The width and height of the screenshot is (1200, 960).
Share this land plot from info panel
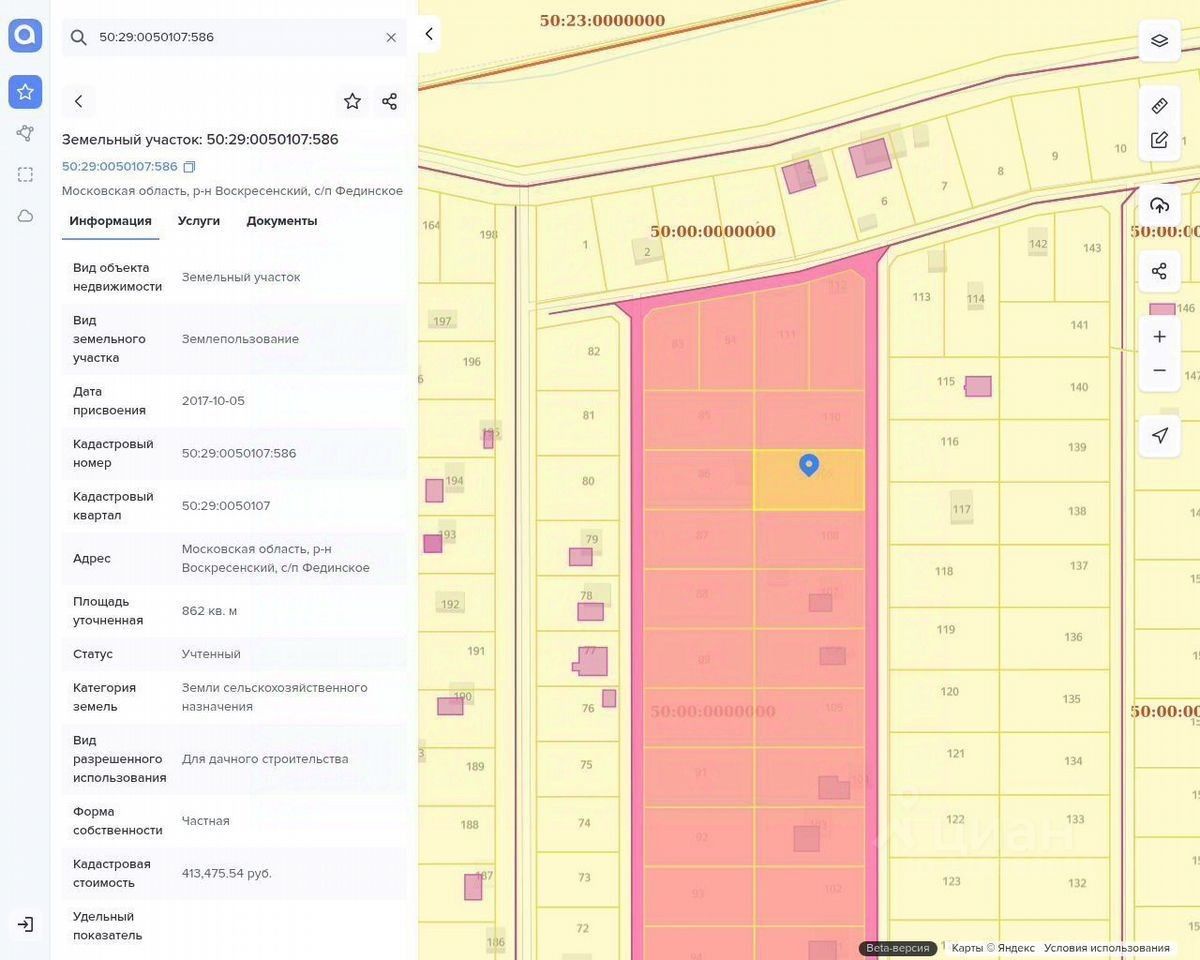pos(389,101)
